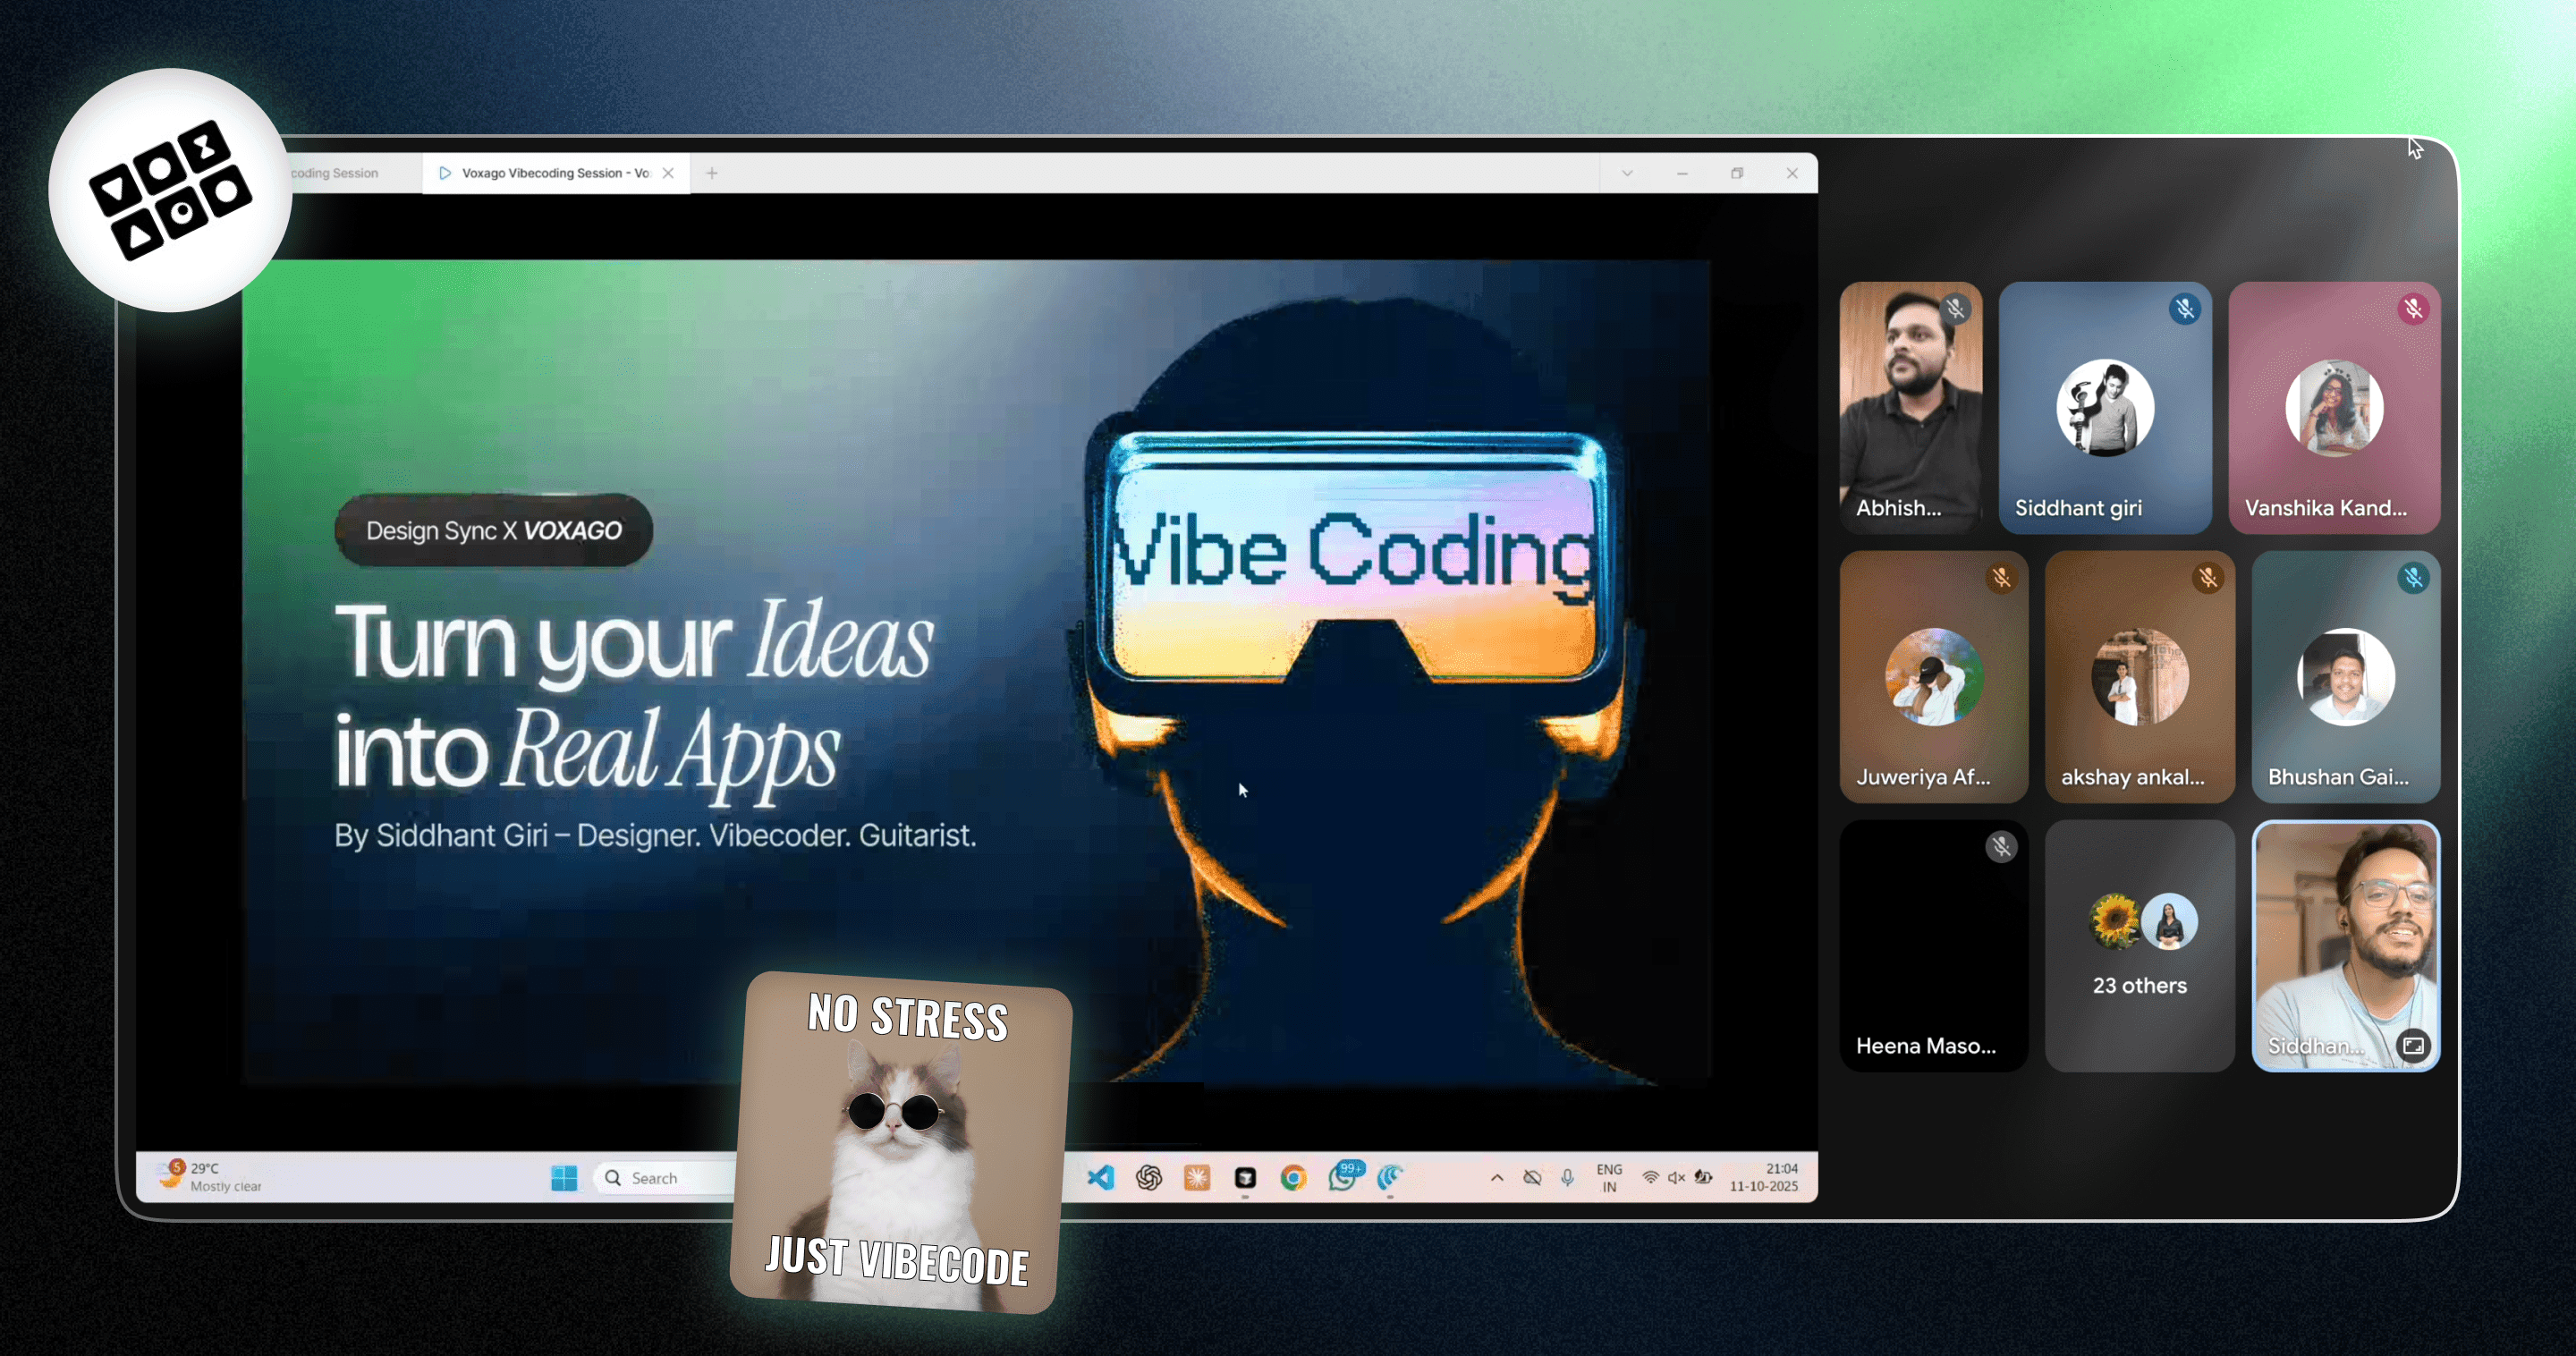Screen dimensions: 2576x1356
Task: Toggle the microphone tray icon
Action: click(x=1567, y=1177)
